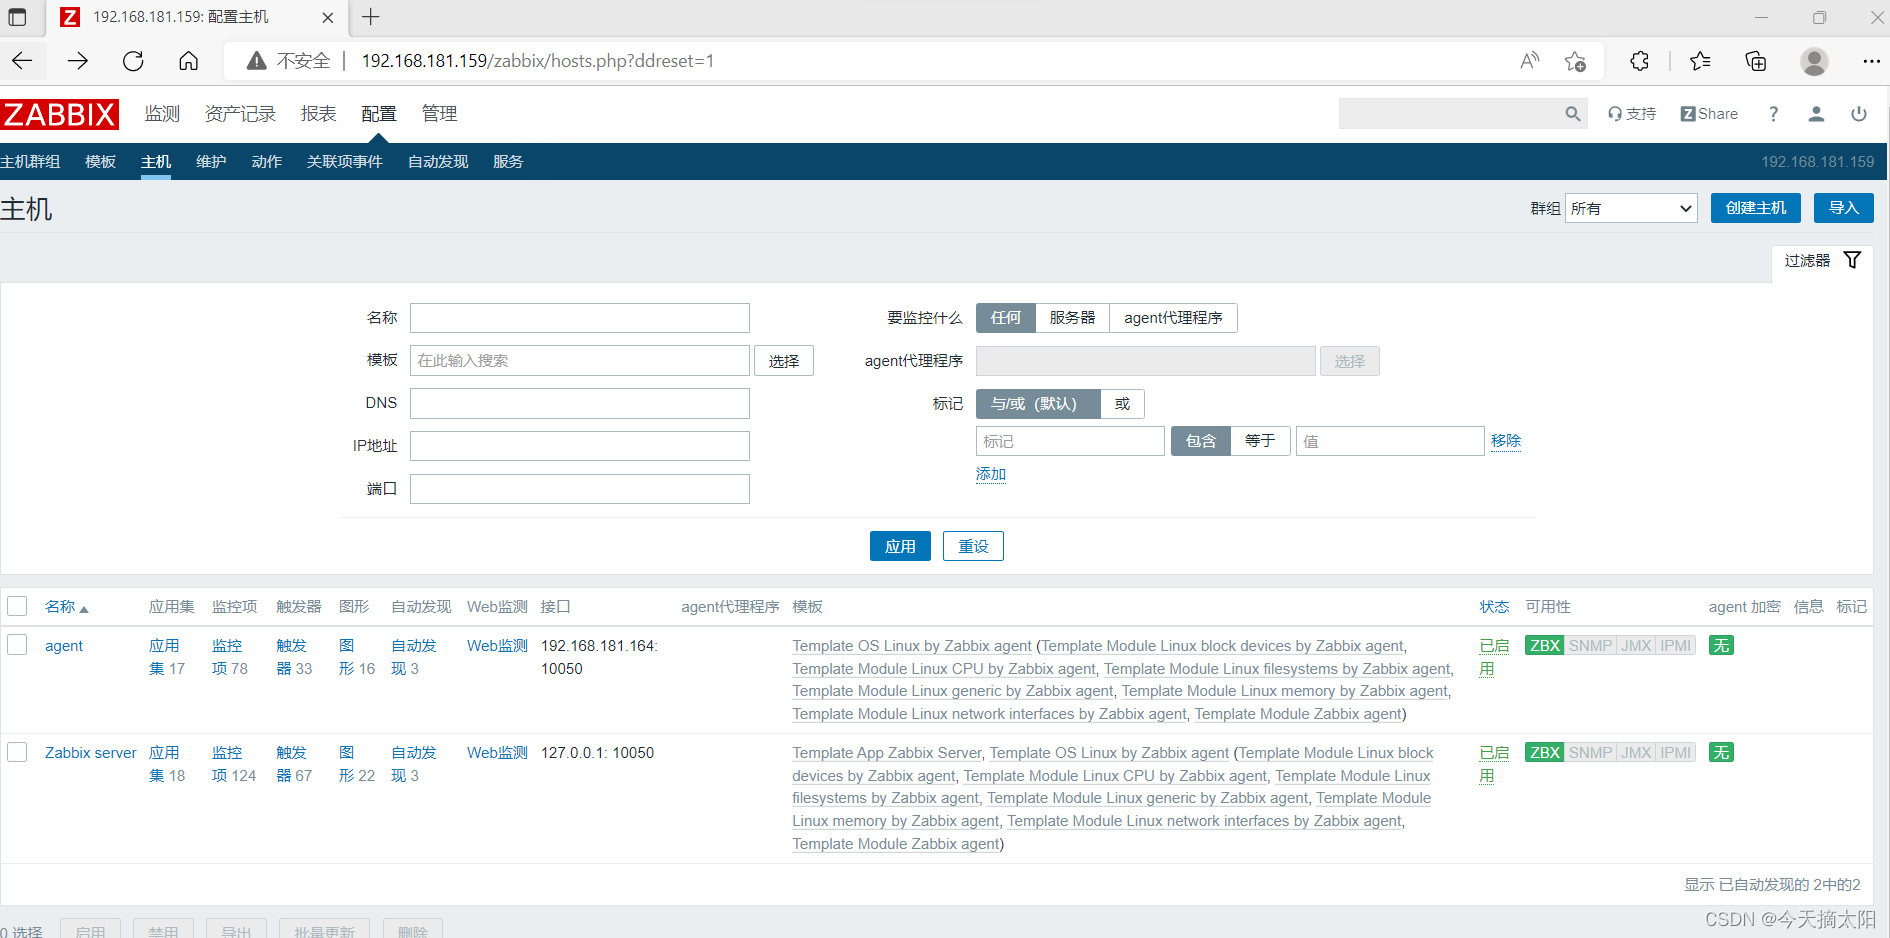Click 已启用 status for agent host

[1494, 657]
